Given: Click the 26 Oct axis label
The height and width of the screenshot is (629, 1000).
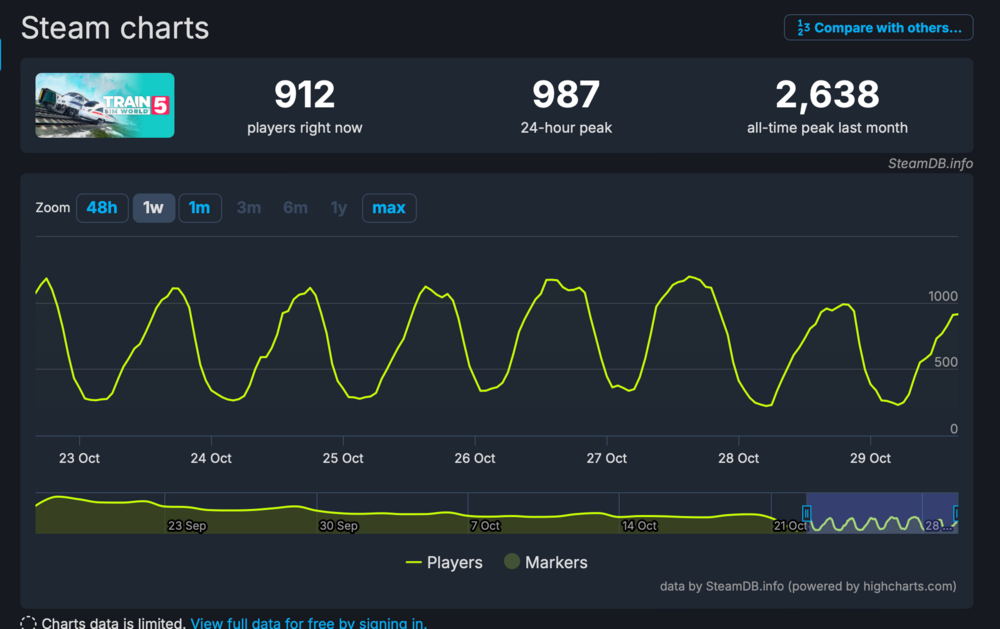Looking at the screenshot, I should [474, 458].
